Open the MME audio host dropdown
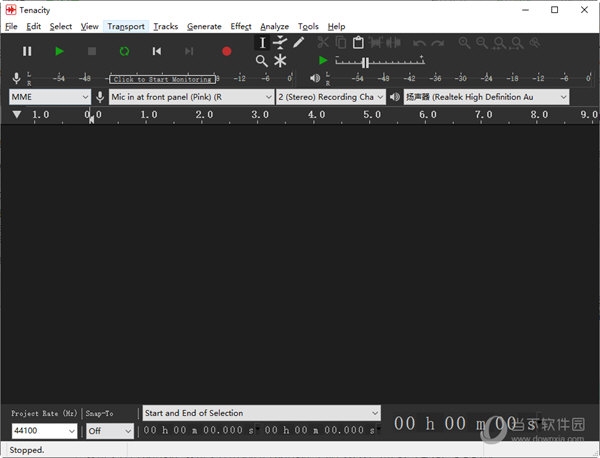Viewport: 600px width, 458px height. coord(50,97)
